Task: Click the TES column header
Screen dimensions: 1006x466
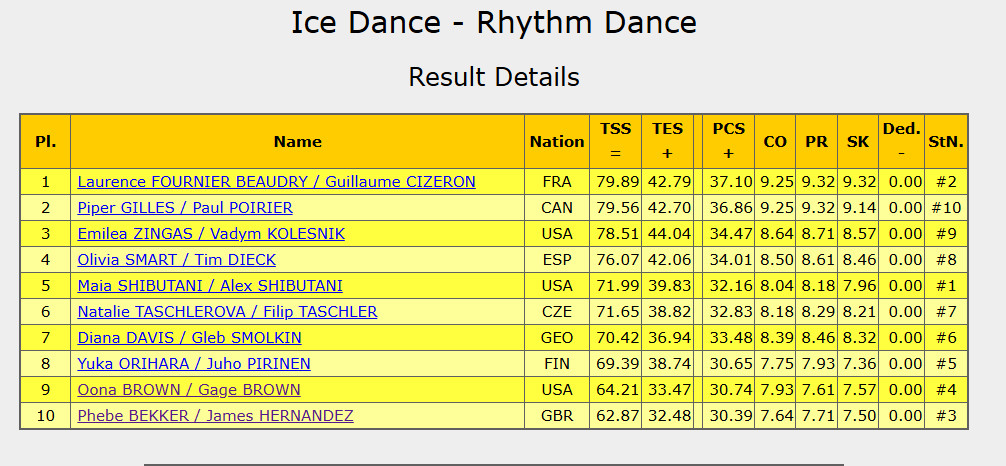Action: [x=668, y=141]
